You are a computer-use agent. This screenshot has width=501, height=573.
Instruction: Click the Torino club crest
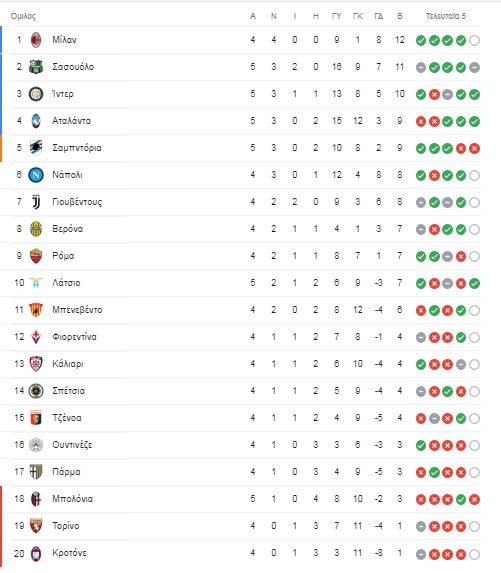[x=36, y=526]
